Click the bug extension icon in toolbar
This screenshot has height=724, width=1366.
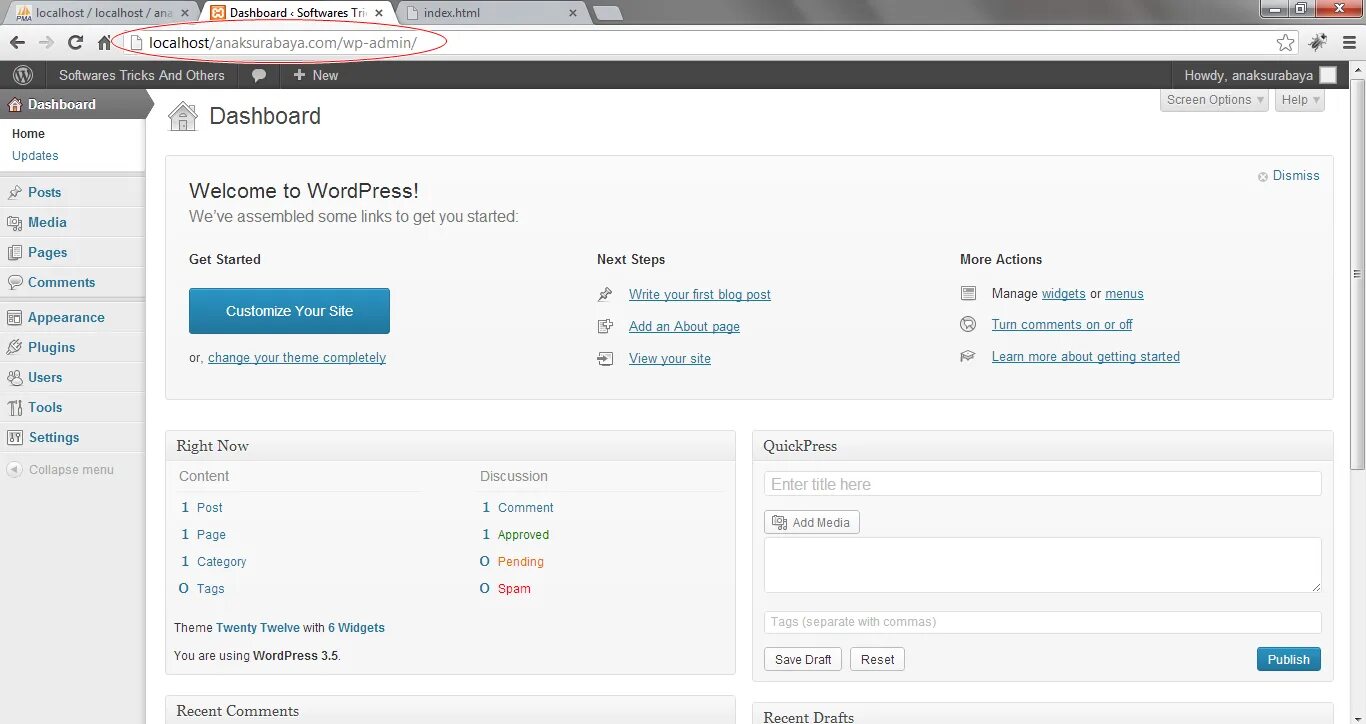[1318, 42]
